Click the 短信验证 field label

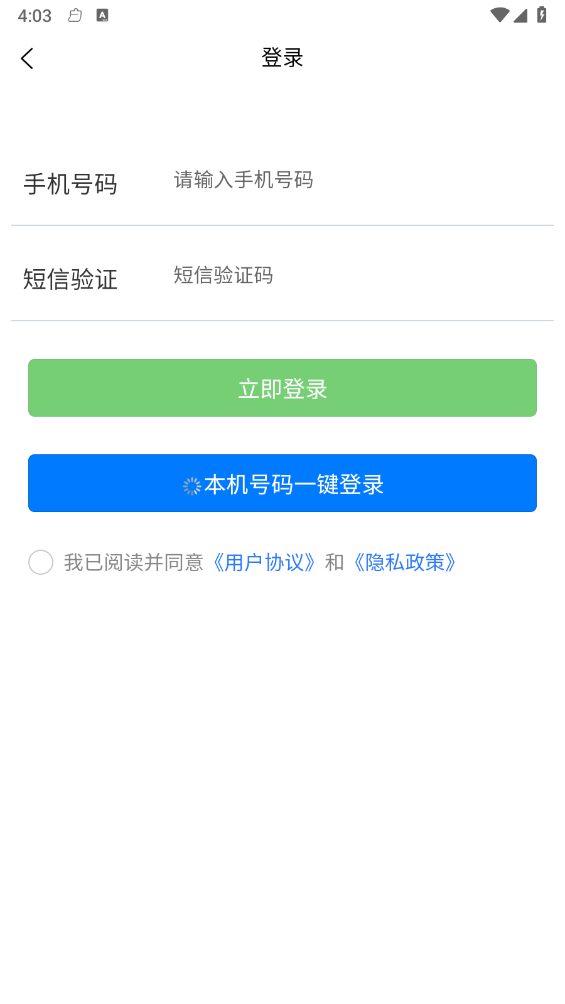(70, 279)
